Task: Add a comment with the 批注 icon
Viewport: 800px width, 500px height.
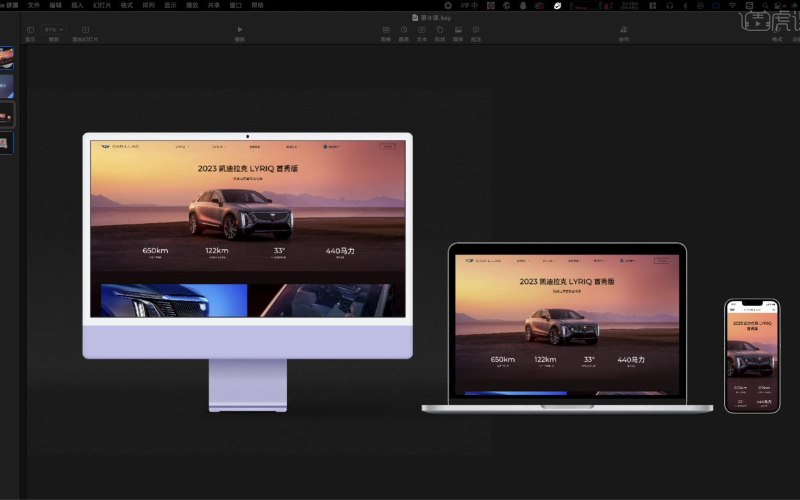Action: click(476, 33)
